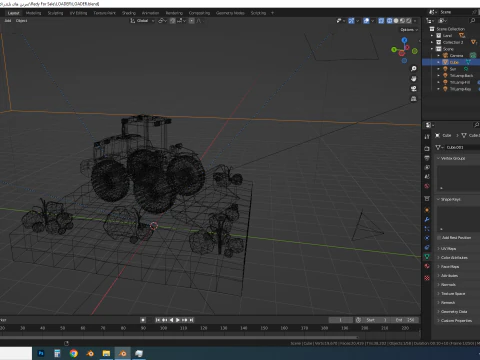Image resolution: width=480 pixels, height=360 pixels.
Task: Click the play animation button
Action: [x=178, y=320]
